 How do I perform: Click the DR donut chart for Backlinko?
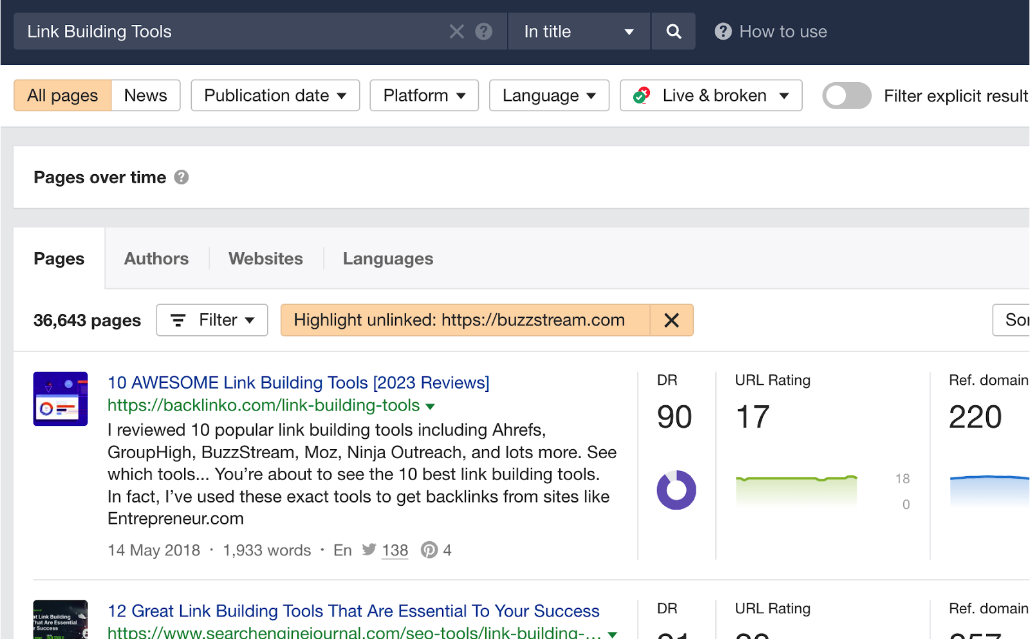tap(675, 490)
